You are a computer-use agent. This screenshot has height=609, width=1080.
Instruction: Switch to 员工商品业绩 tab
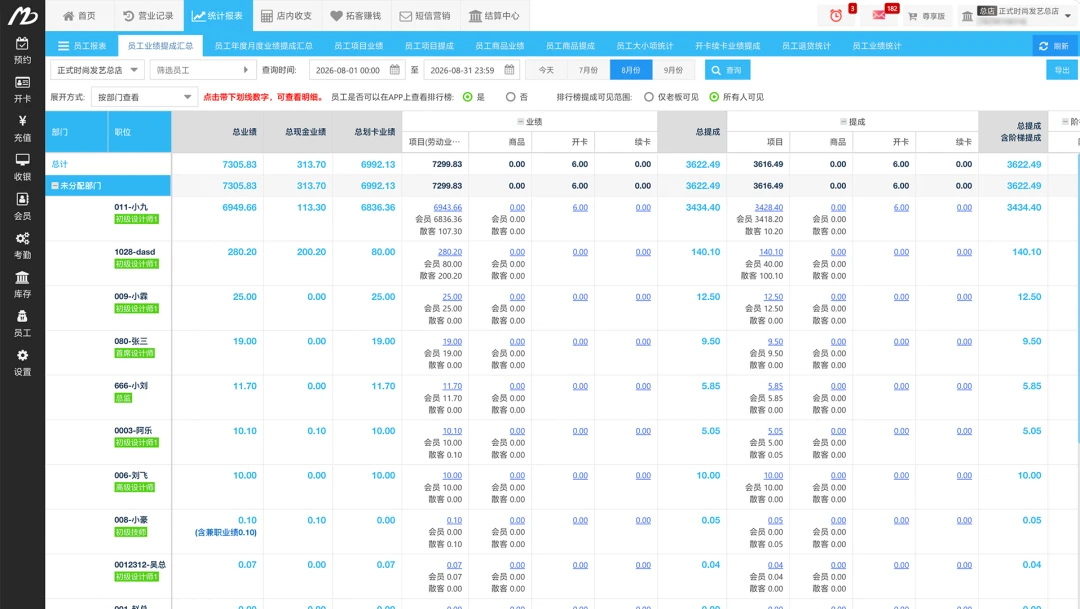click(499, 45)
